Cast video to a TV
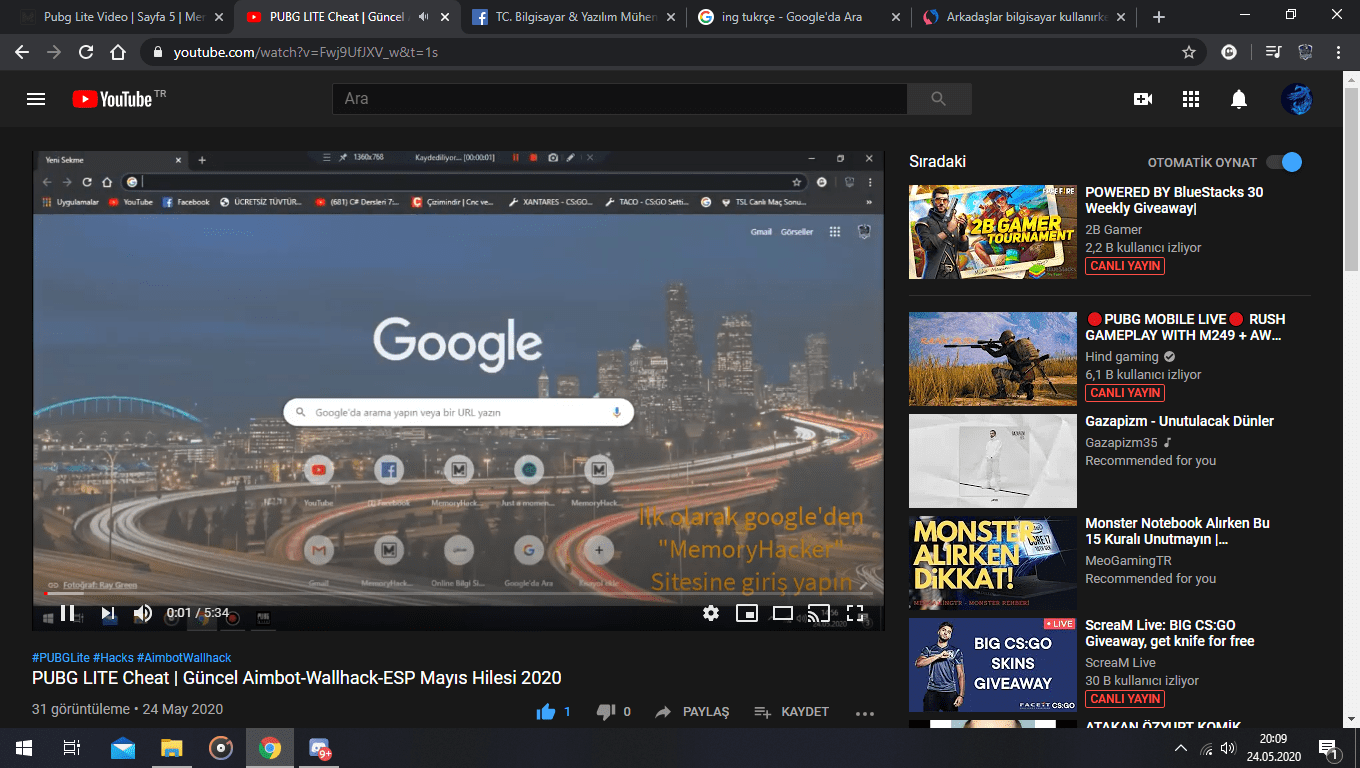 click(x=819, y=613)
